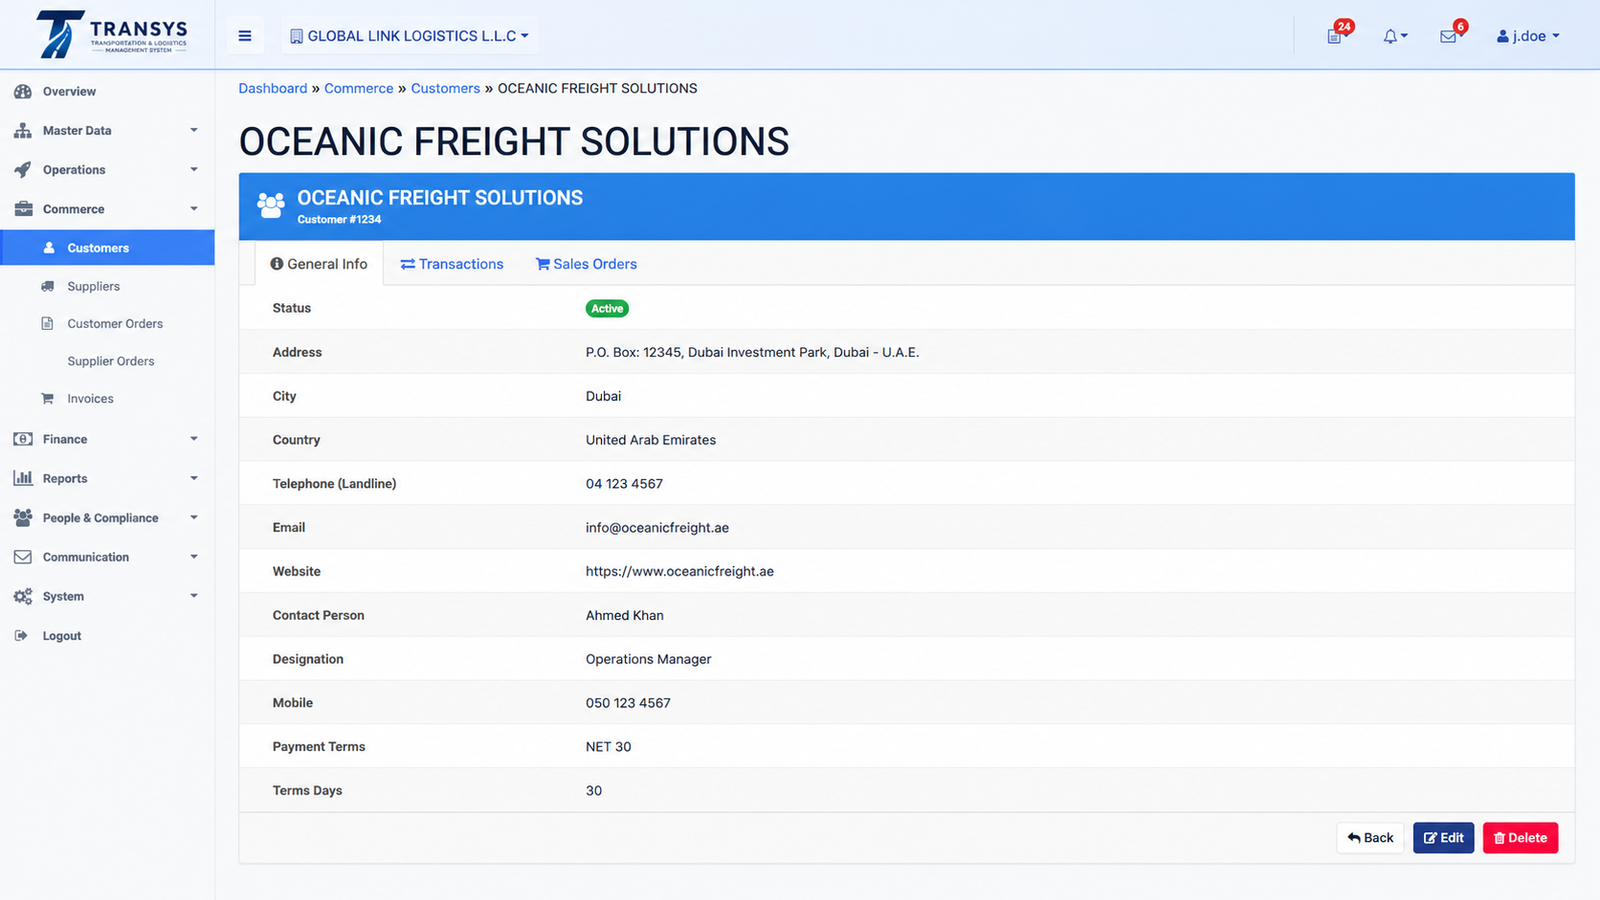1600x900 pixels.
Task: Open Customer Orders label in sidebar
Action: tap(115, 324)
